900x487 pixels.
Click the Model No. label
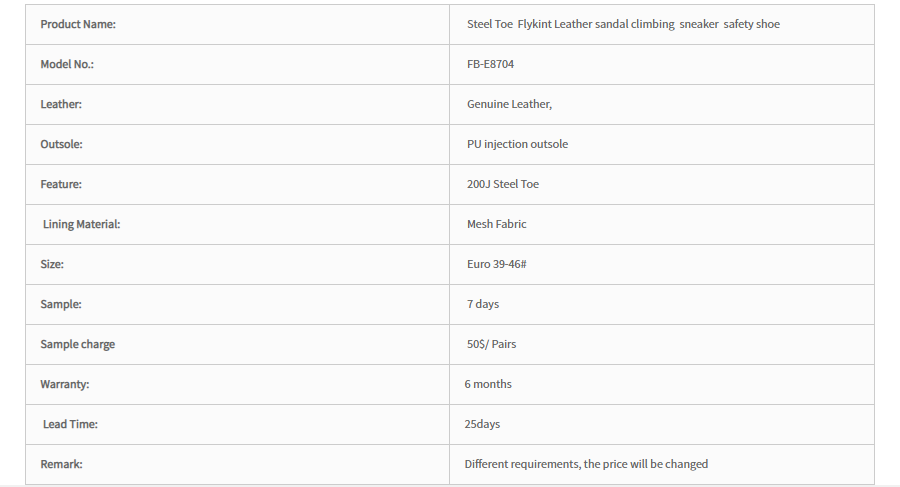(67, 64)
